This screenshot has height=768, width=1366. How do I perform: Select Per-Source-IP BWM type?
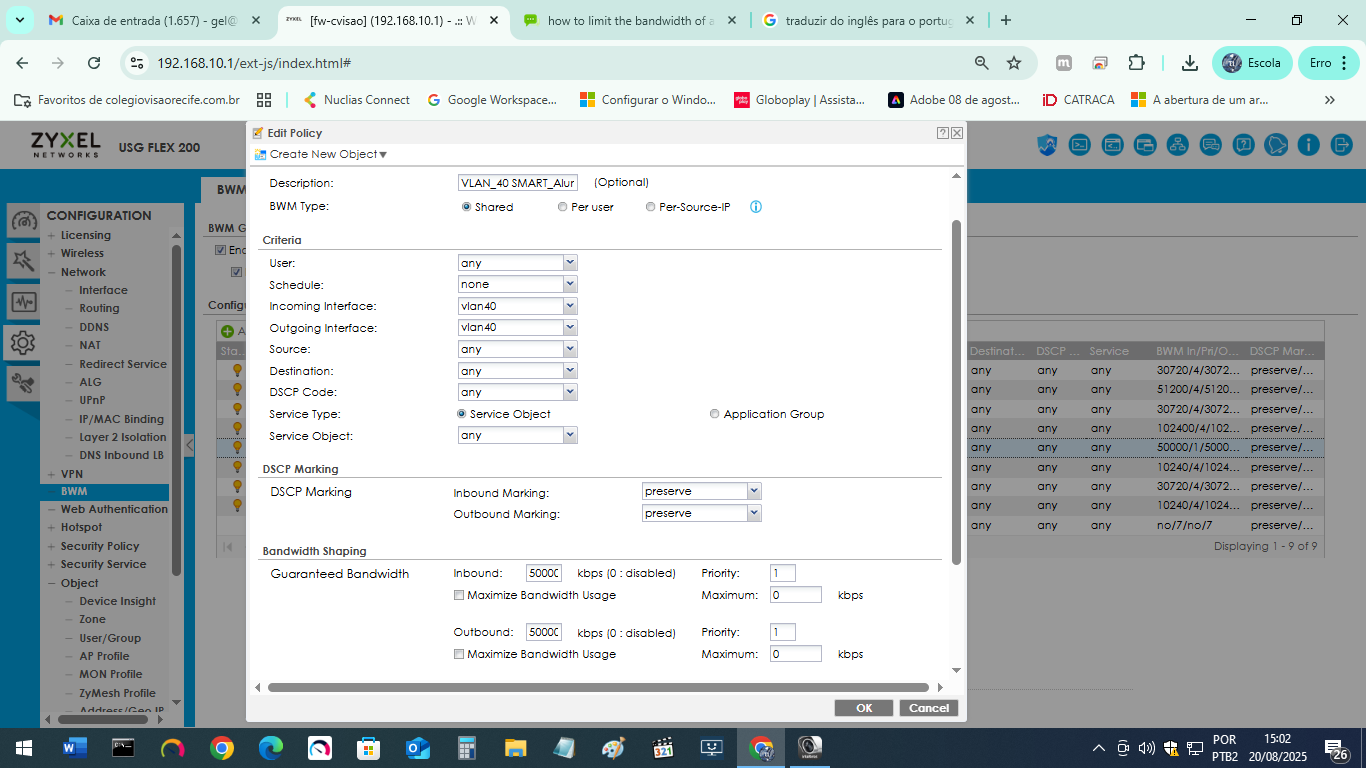click(650, 207)
